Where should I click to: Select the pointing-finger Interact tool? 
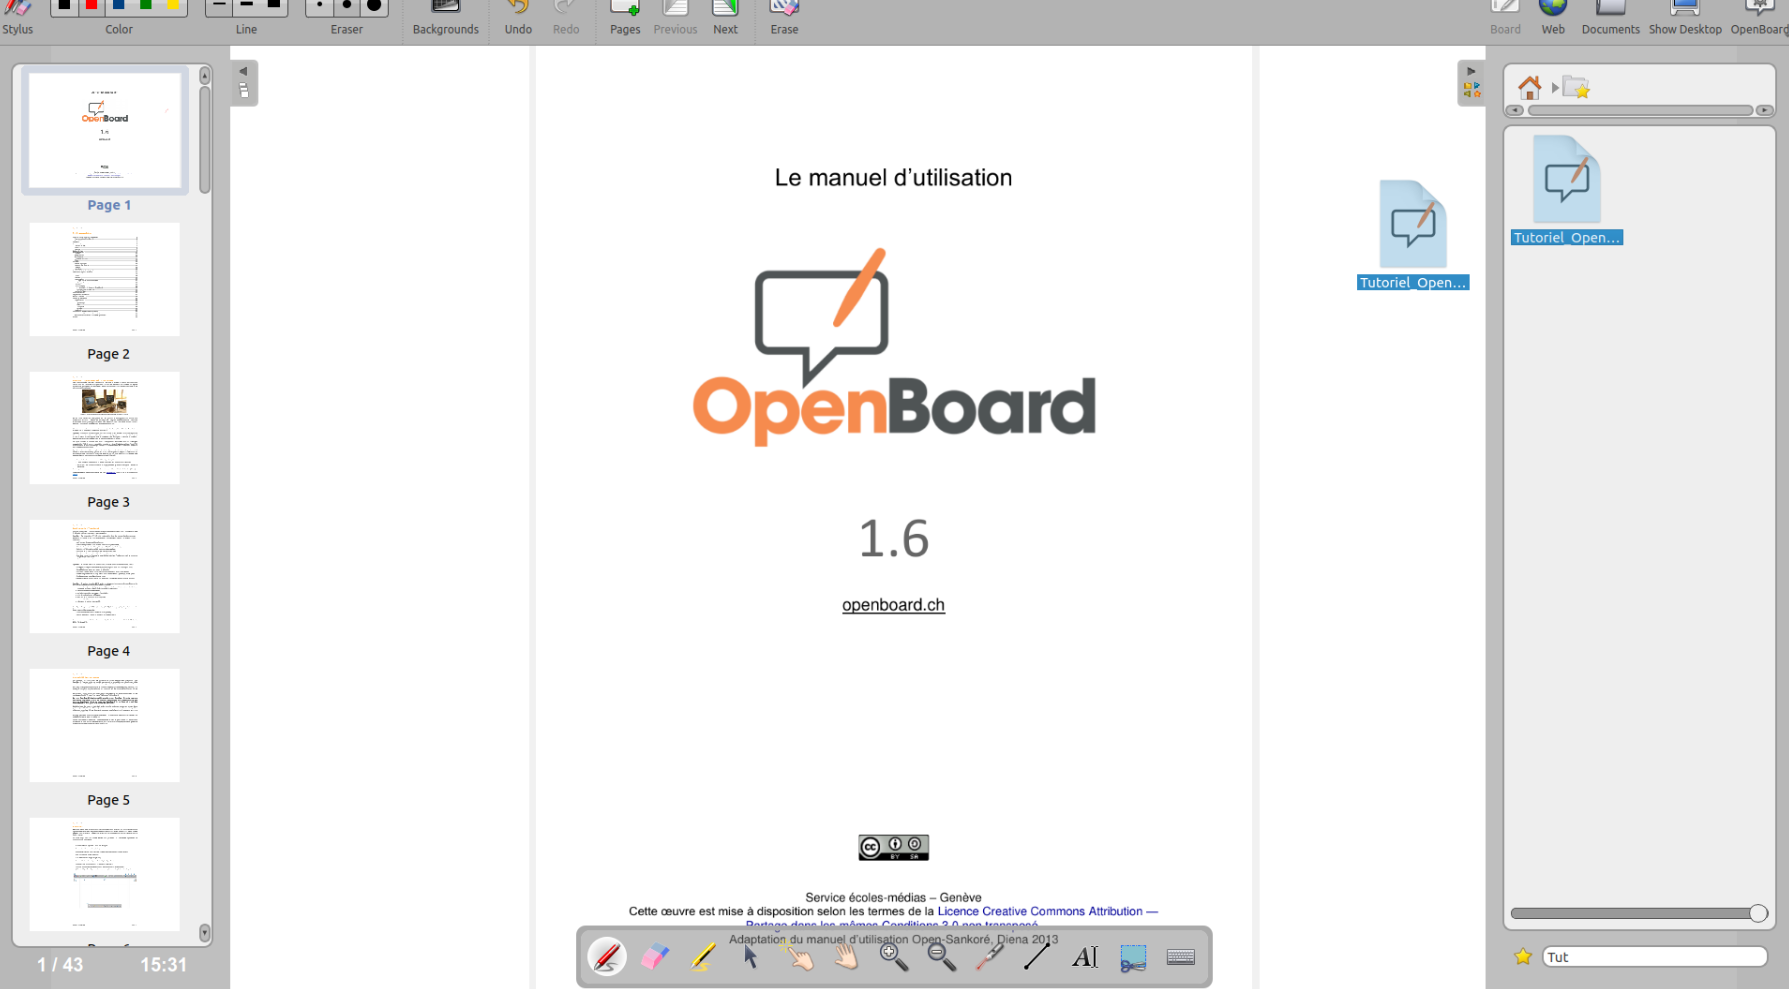point(799,957)
